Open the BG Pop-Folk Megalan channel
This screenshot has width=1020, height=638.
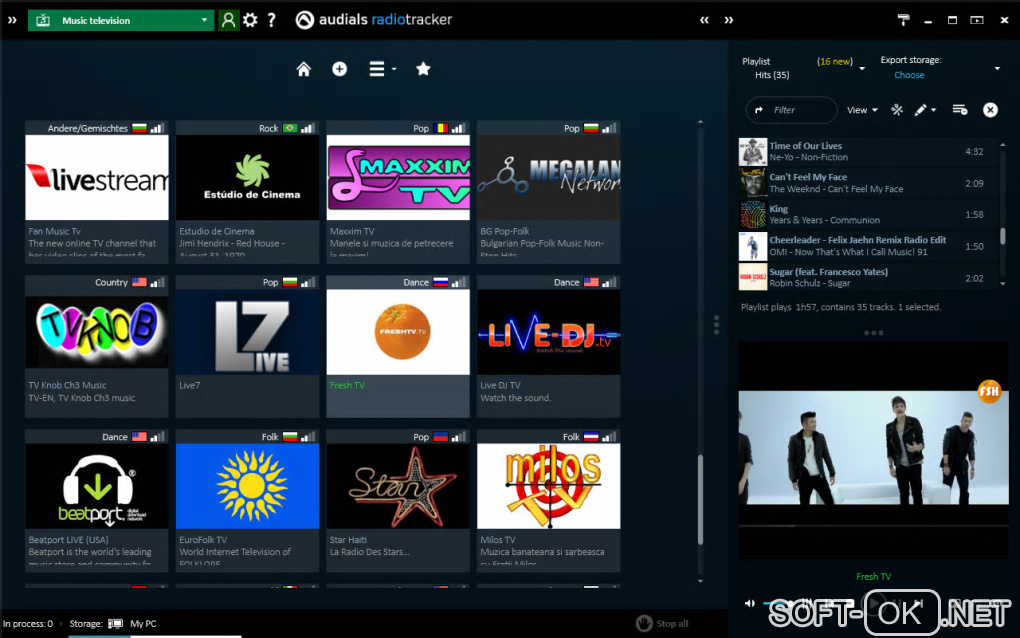click(x=548, y=192)
